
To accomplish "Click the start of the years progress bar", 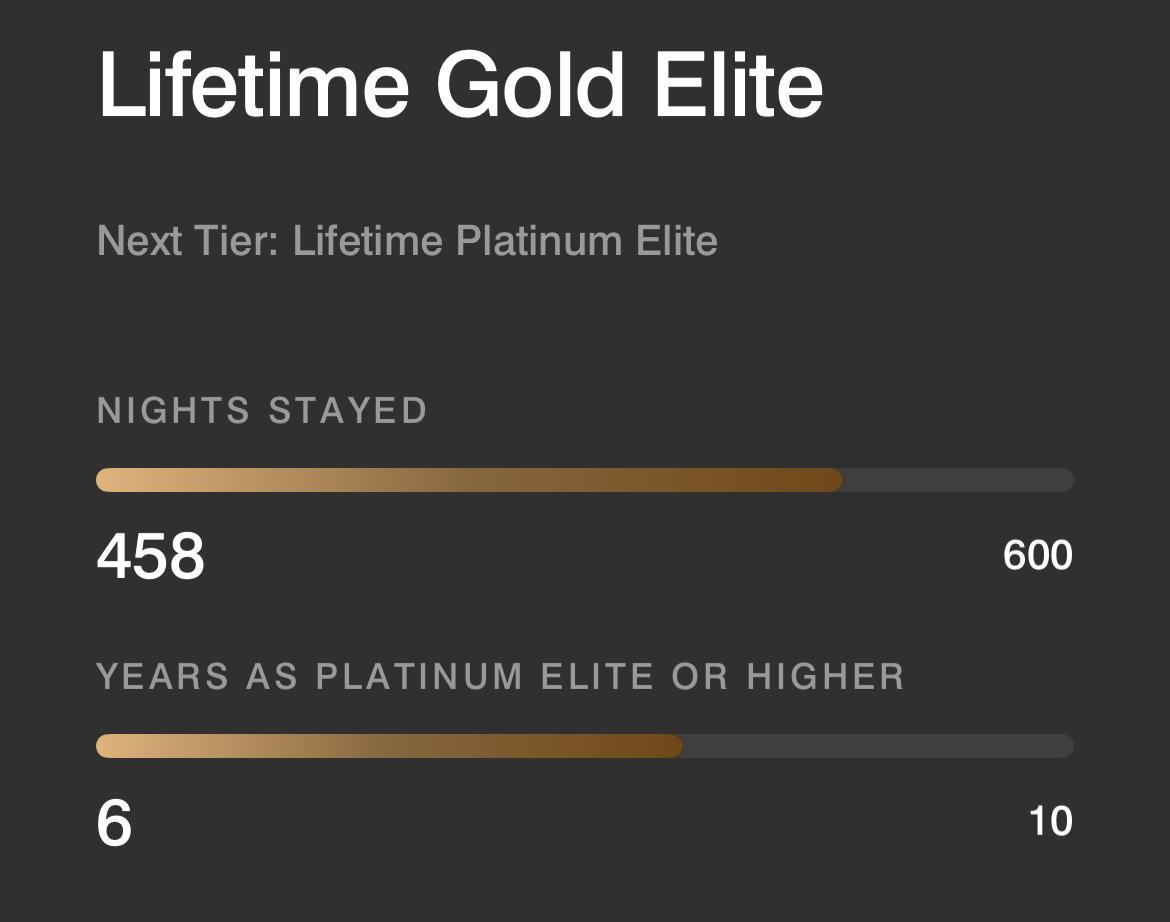I will coord(102,746).
